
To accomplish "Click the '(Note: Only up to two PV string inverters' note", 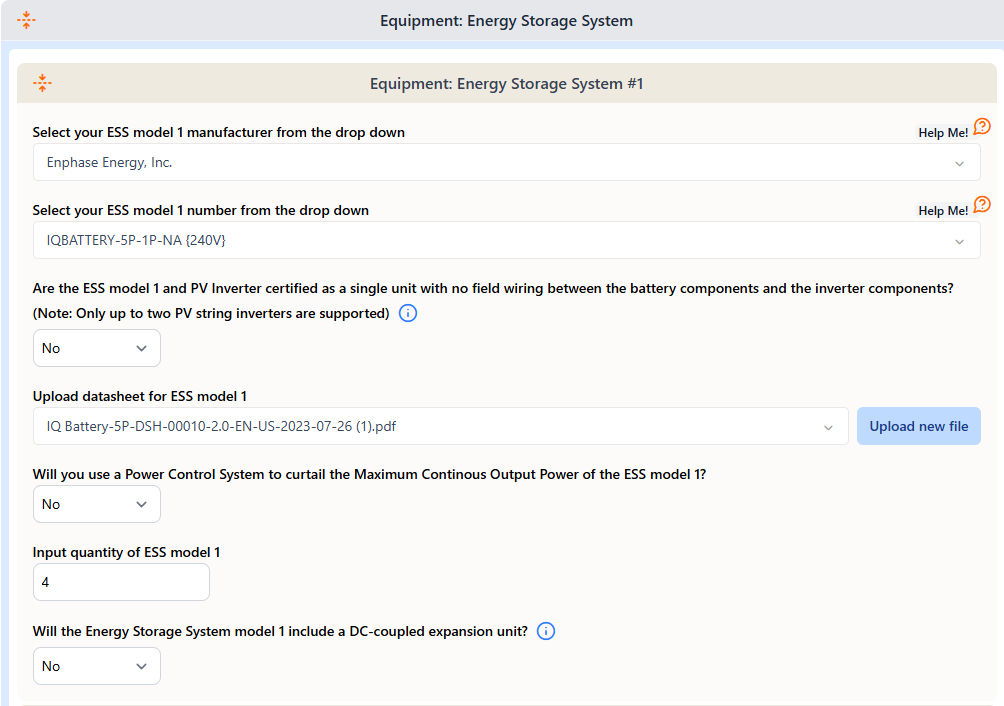I will [x=211, y=313].
